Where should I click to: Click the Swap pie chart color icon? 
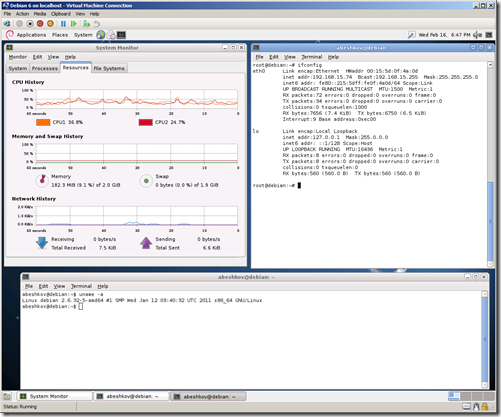[146, 181]
